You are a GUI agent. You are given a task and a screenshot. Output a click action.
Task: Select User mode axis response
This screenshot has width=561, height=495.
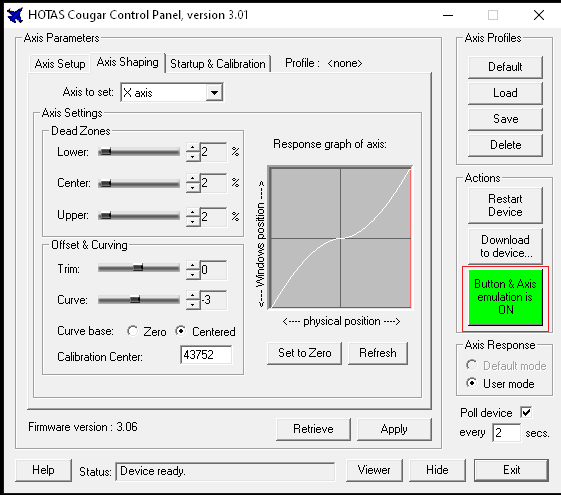(x=472, y=383)
